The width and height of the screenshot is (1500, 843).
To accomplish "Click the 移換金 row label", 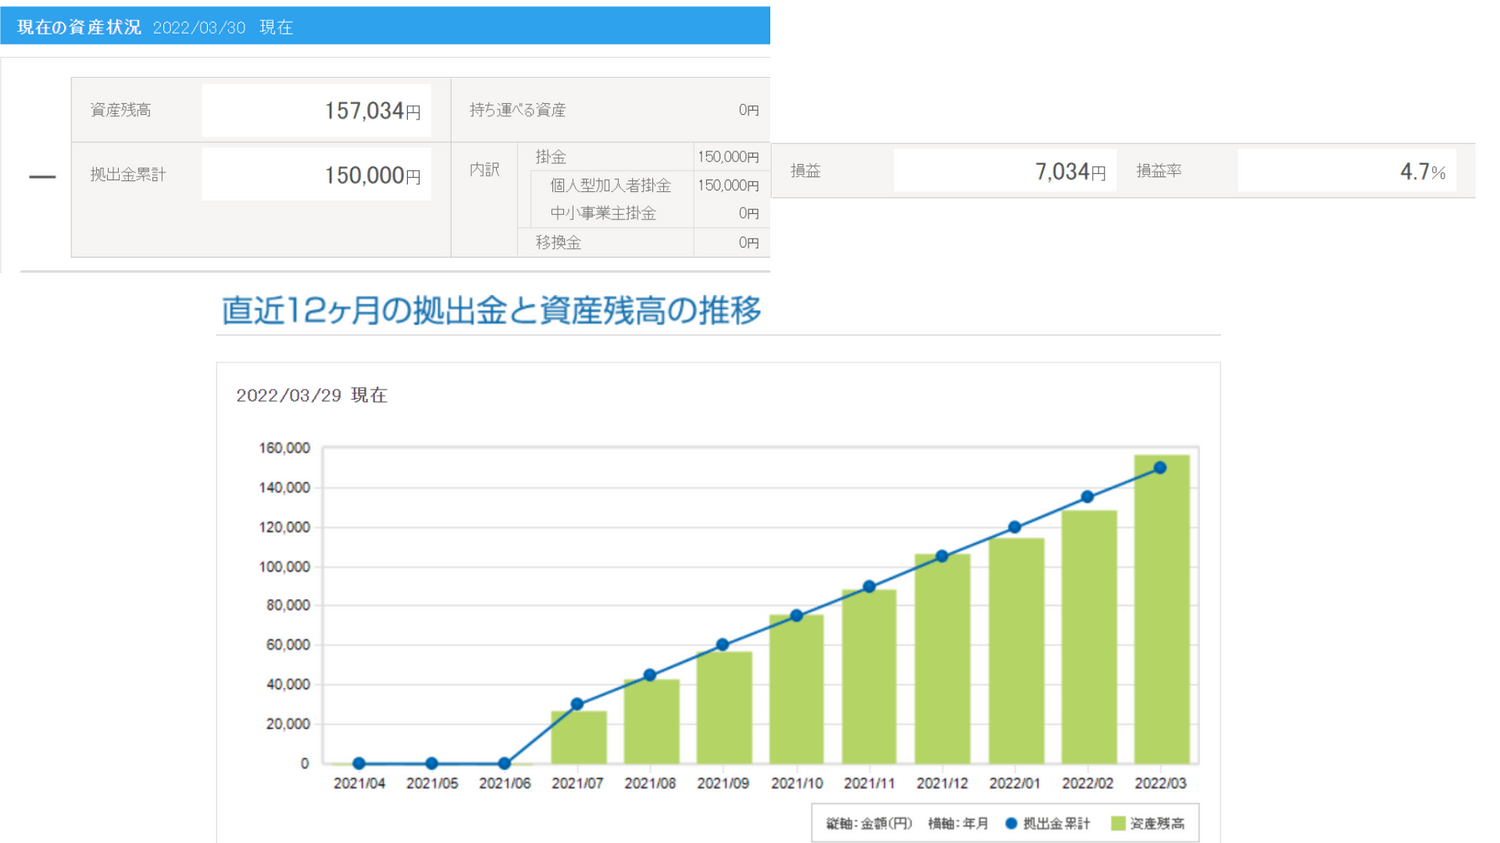I will click(x=558, y=242).
